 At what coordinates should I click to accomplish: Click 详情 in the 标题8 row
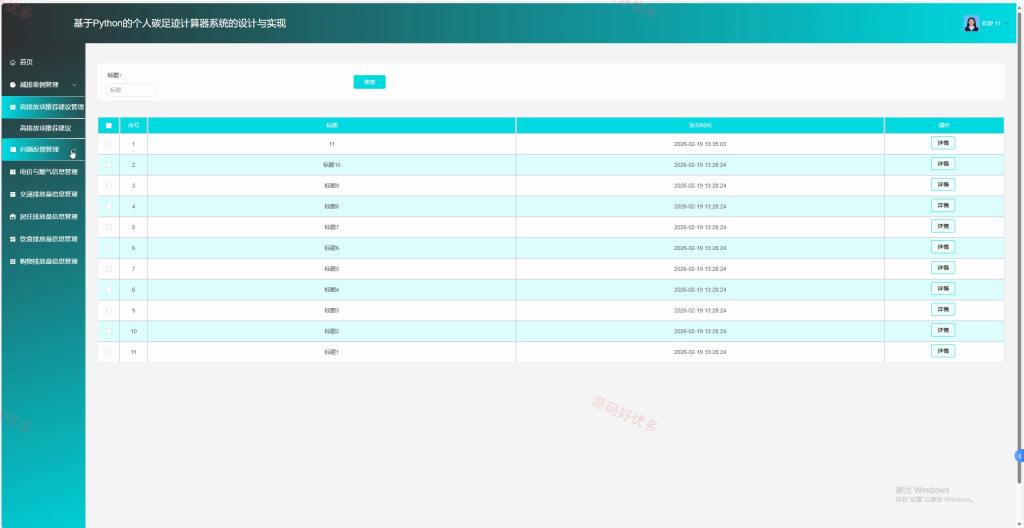943,205
